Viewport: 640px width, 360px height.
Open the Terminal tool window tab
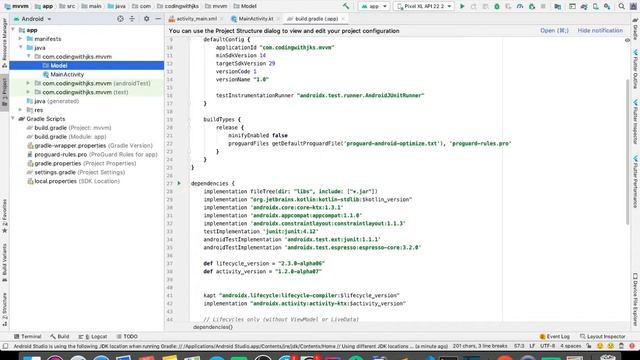(x=28, y=337)
